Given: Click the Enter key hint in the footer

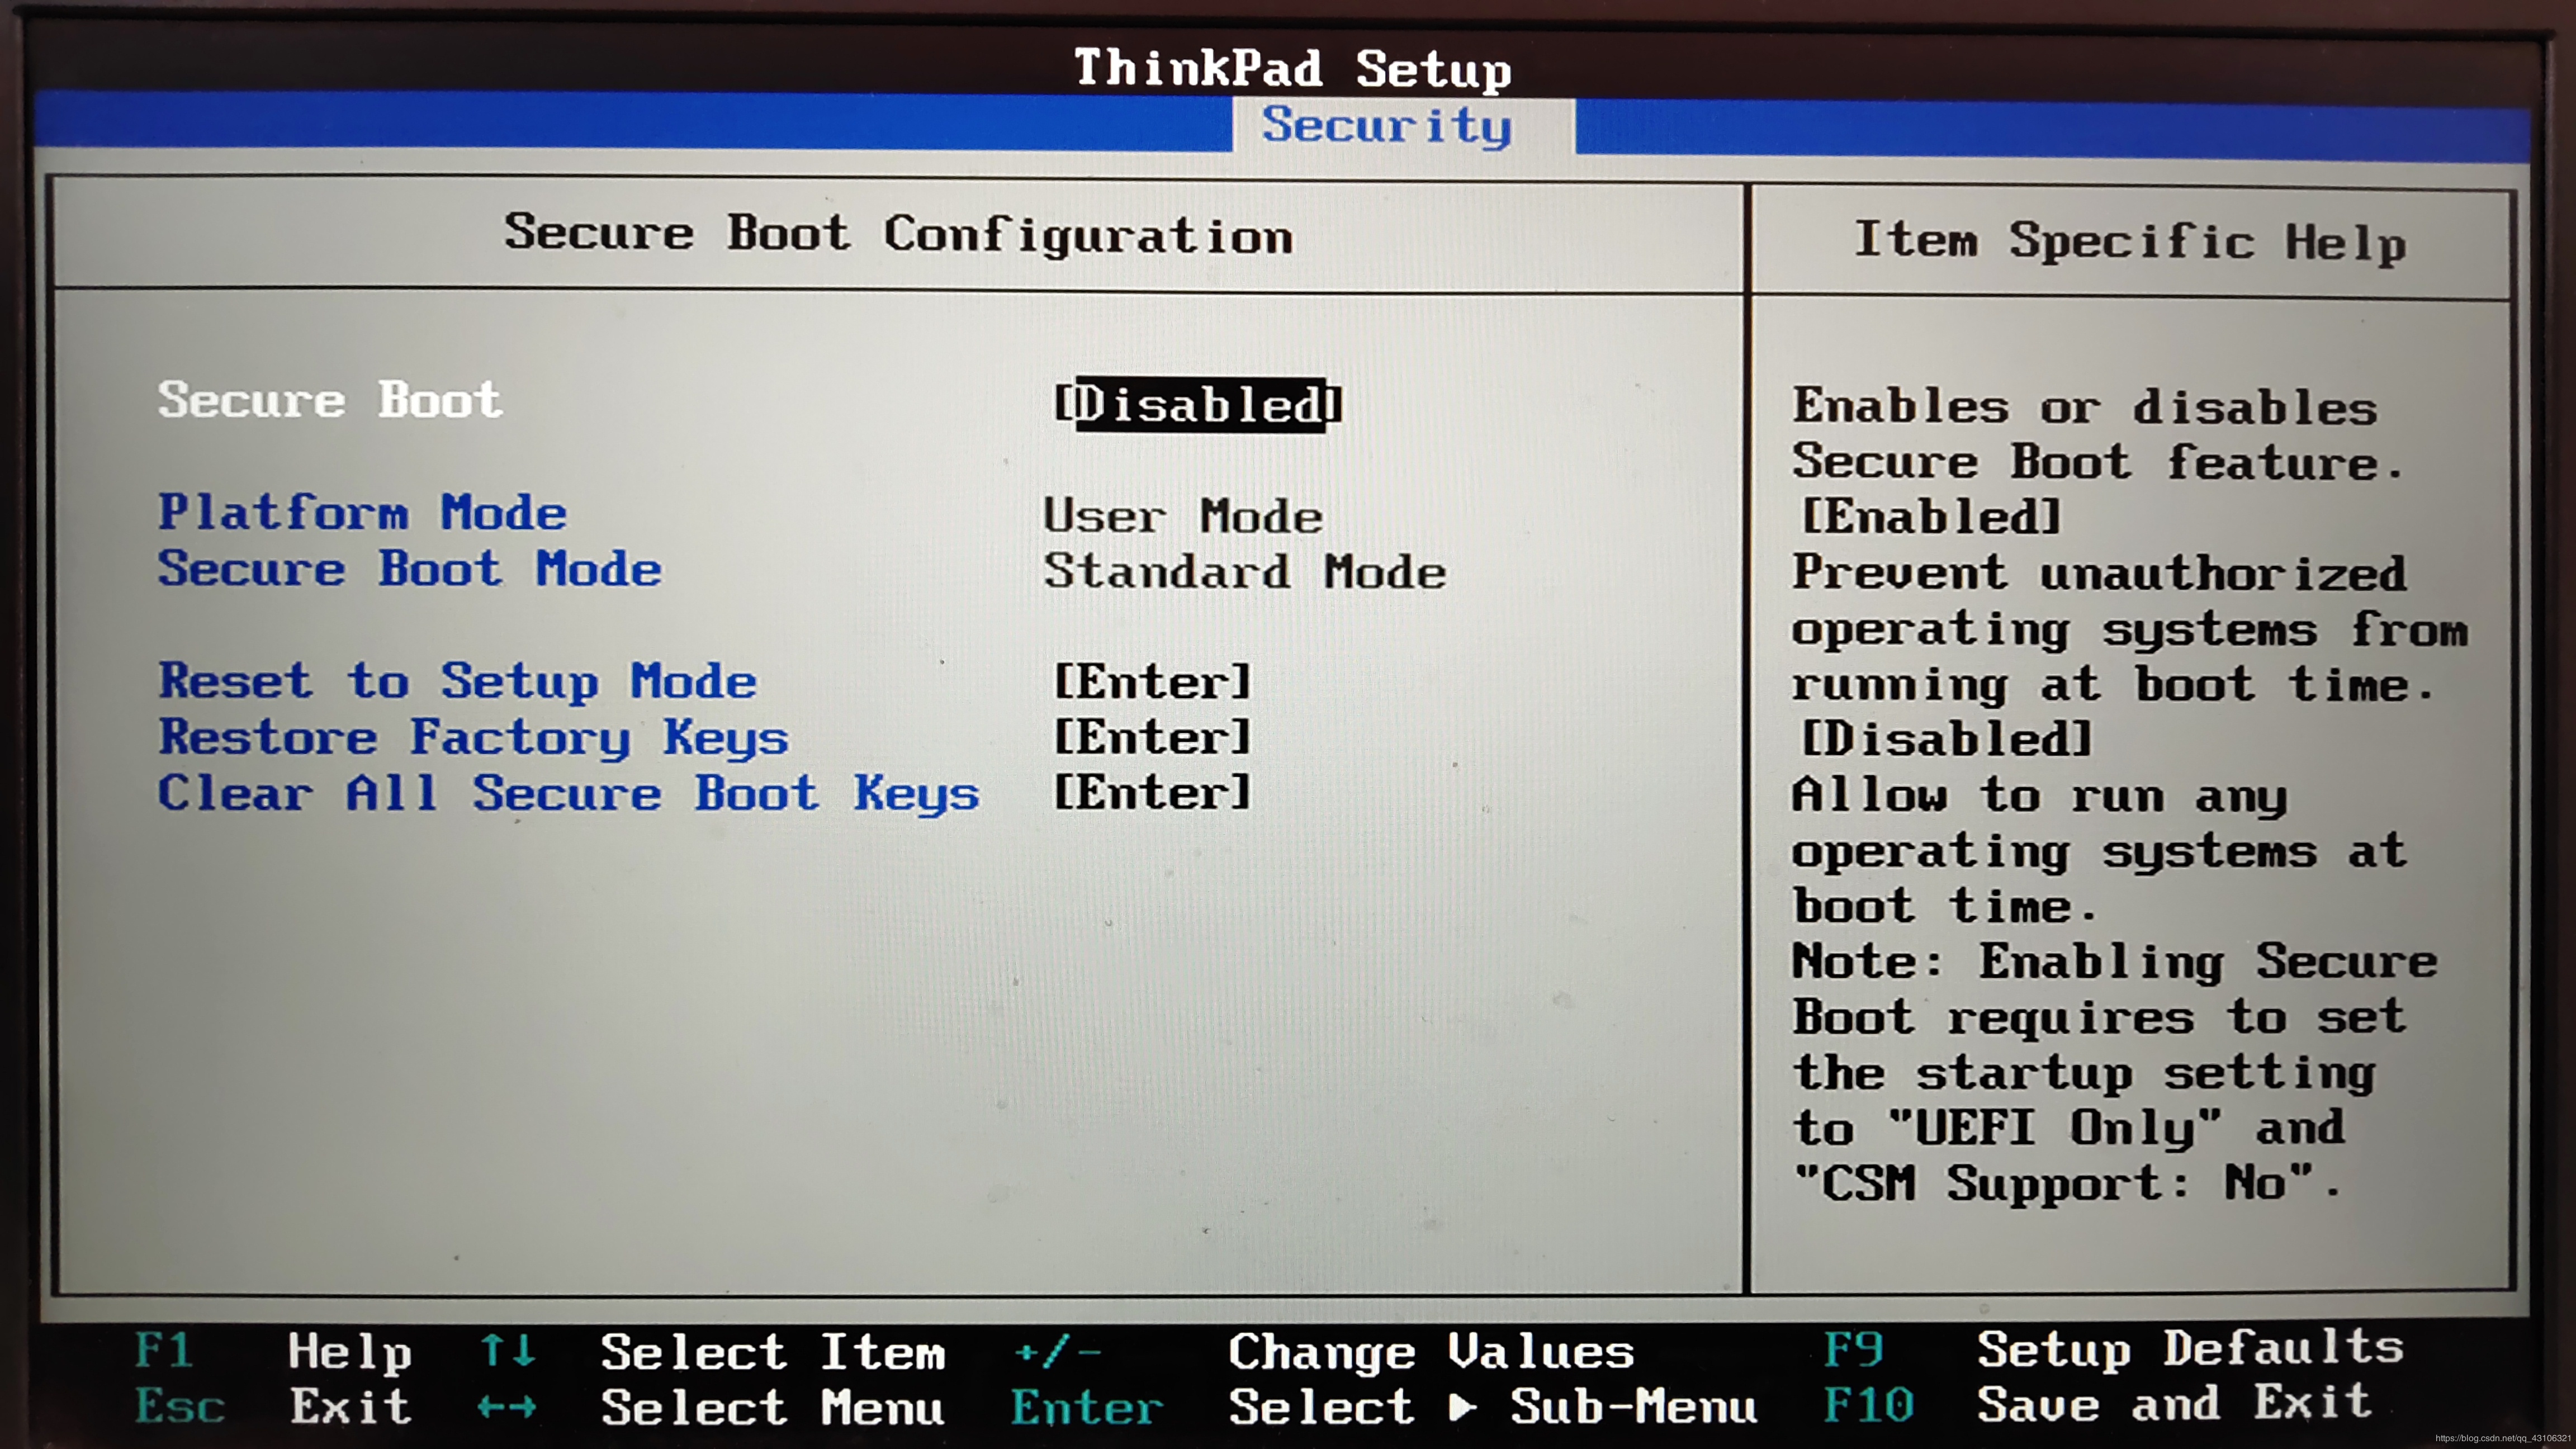Looking at the screenshot, I should (1087, 1408).
